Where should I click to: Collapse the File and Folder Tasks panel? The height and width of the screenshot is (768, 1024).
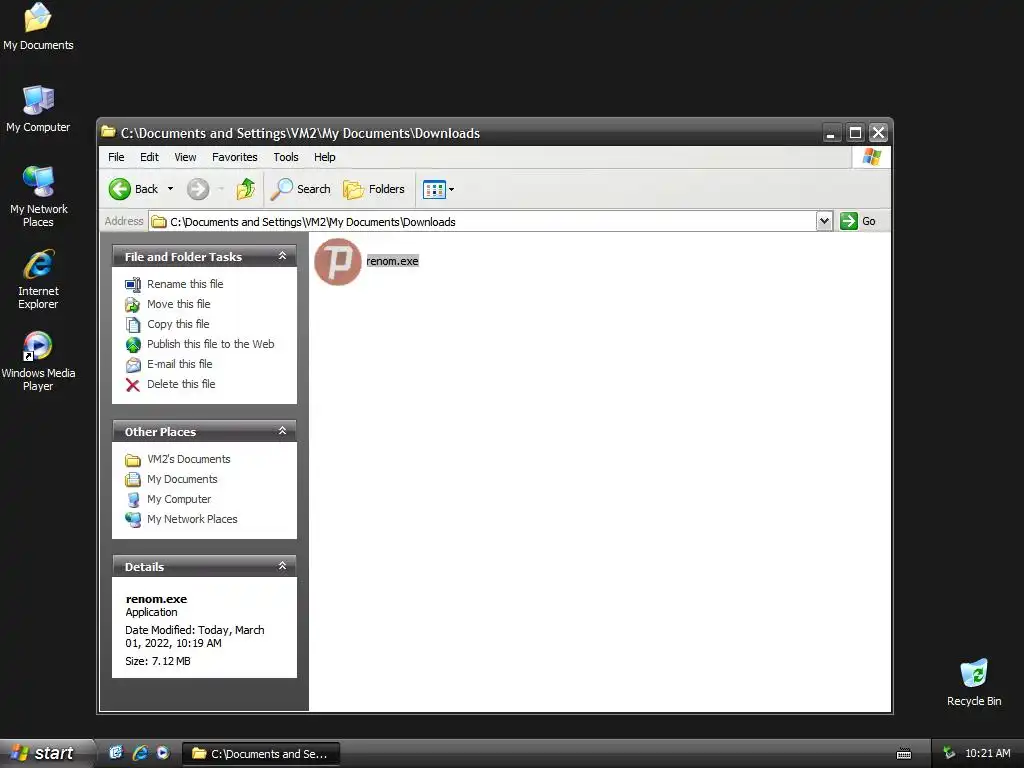click(283, 256)
